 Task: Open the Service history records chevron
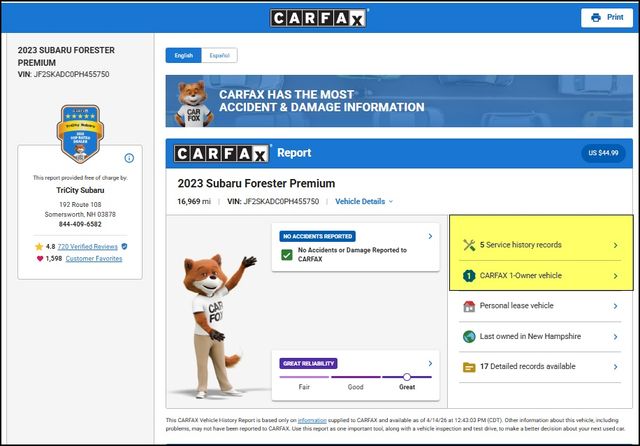[615, 245]
